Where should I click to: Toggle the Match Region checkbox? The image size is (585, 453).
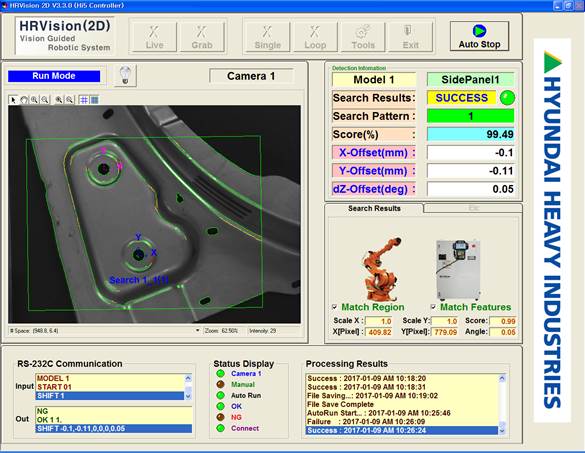point(335,307)
